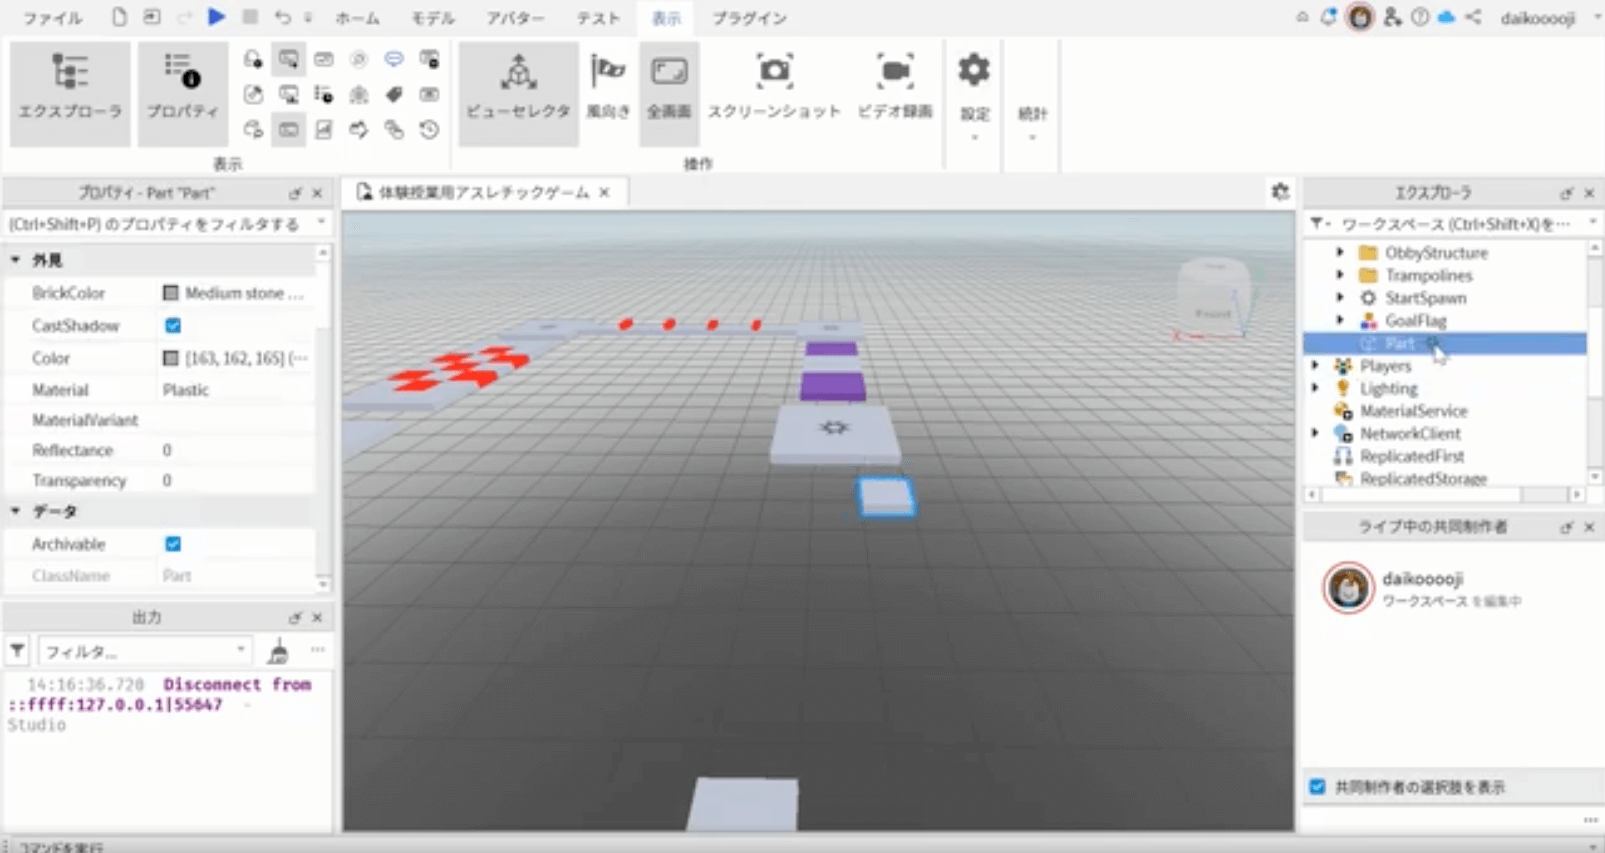Viewport: 1605px width, 853px height.
Task: Collapse the 外観 properties section
Action: (x=16, y=260)
